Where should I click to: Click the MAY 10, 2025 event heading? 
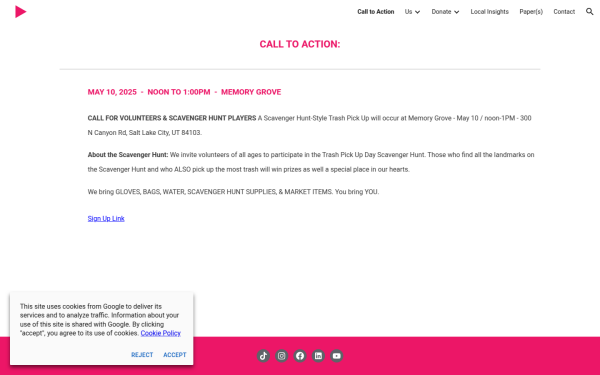tap(184, 92)
